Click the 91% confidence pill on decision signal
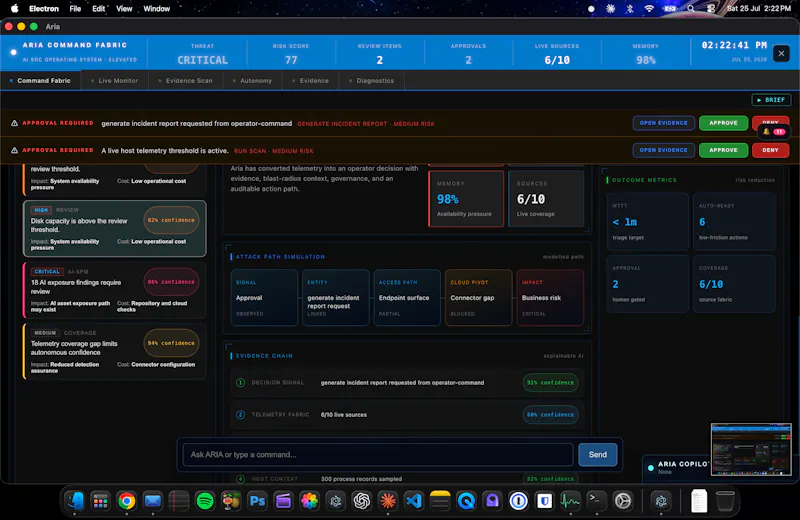The height and width of the screenshot is (520, 800). coord(550,382)
